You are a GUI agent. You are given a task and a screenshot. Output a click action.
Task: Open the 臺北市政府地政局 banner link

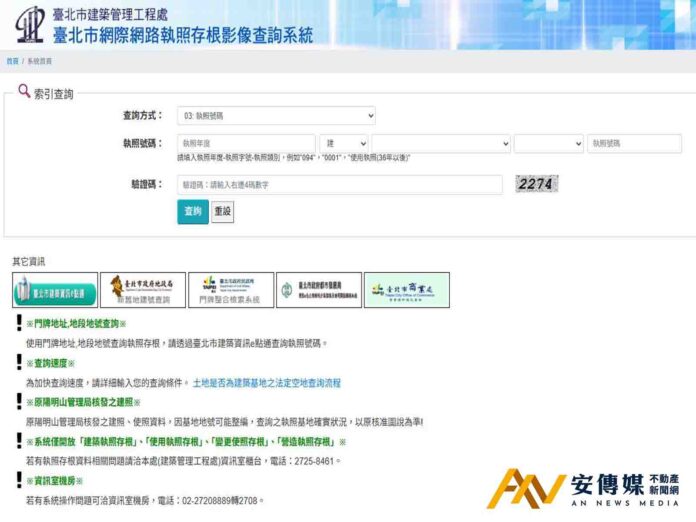(x=143, y=290)
